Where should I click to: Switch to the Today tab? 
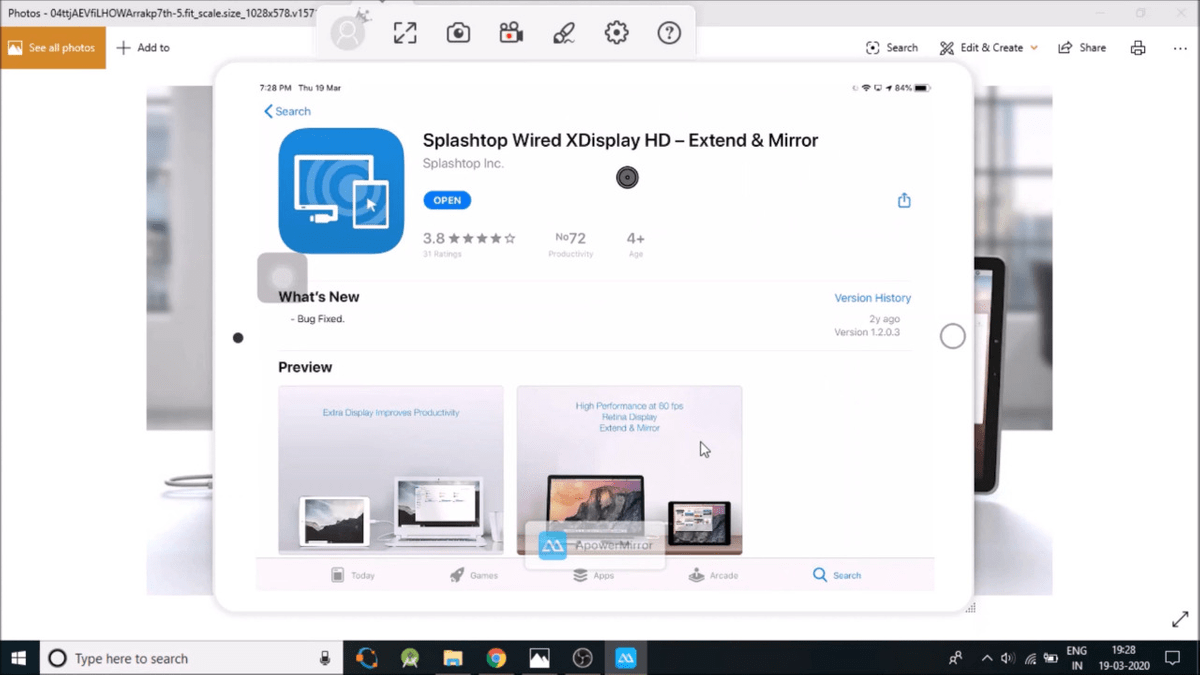(x=352, y=576)
